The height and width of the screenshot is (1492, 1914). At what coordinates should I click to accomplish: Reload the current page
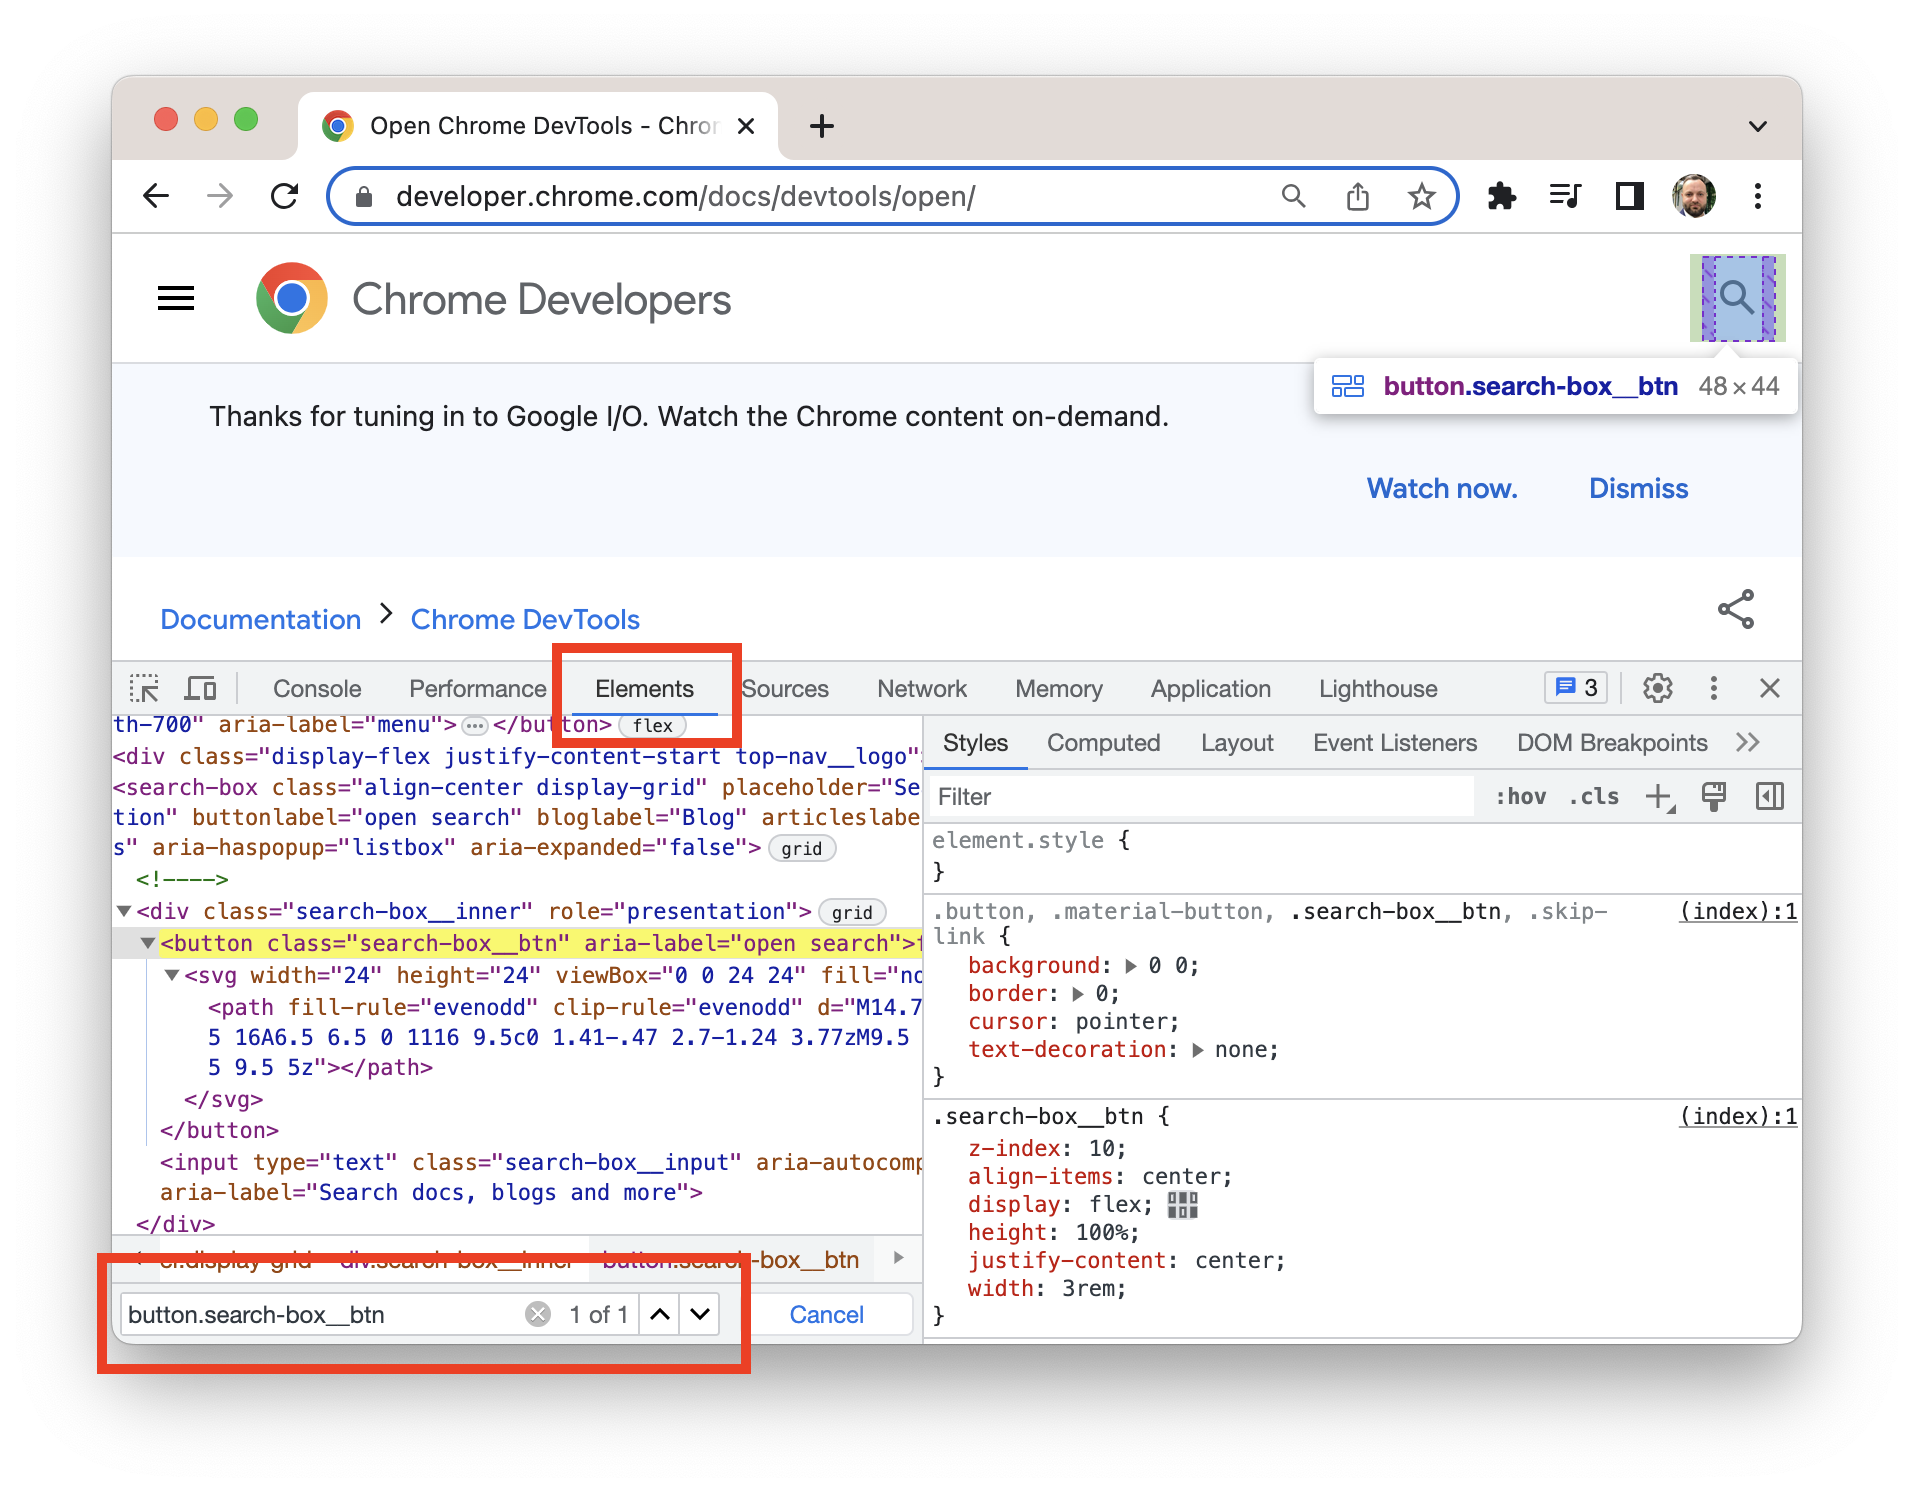(285, 196)
